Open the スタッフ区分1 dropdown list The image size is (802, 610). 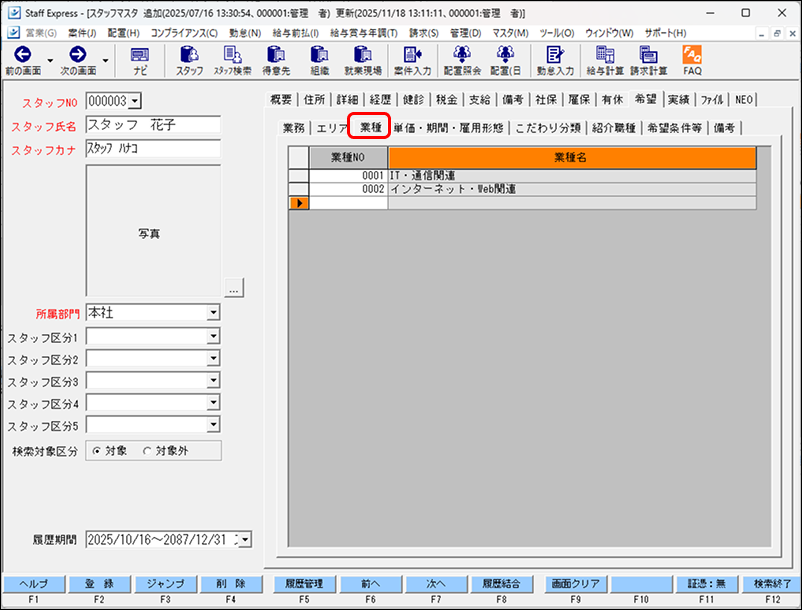[213, 338]
